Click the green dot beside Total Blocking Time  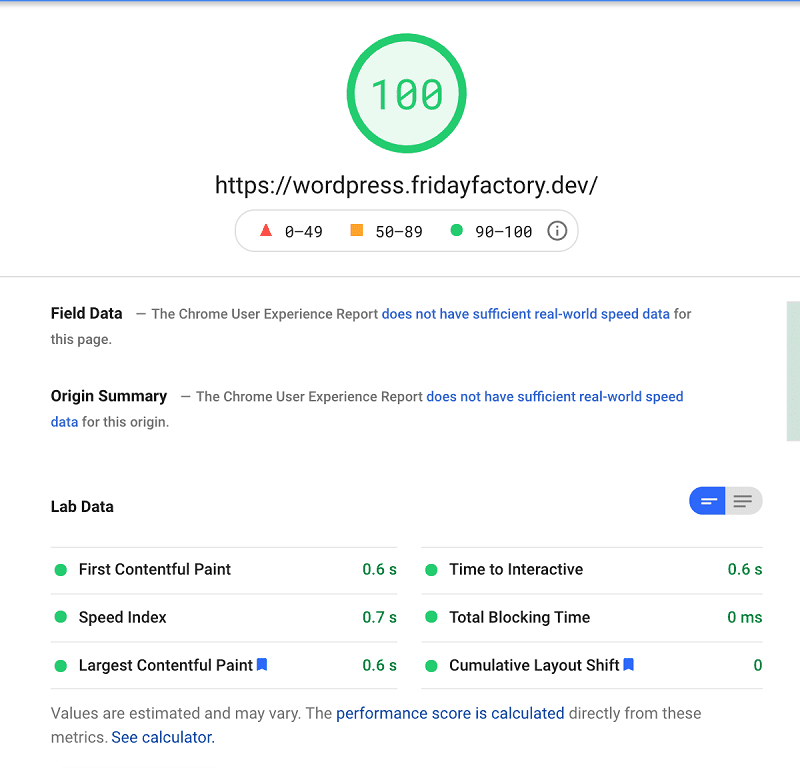coord(431,618)
